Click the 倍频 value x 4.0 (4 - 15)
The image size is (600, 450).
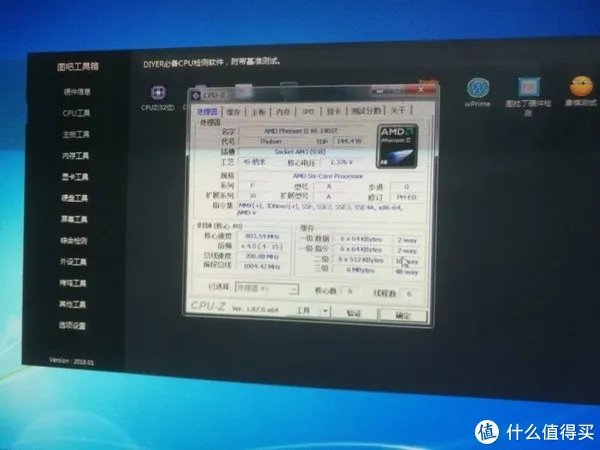point(262,246)
